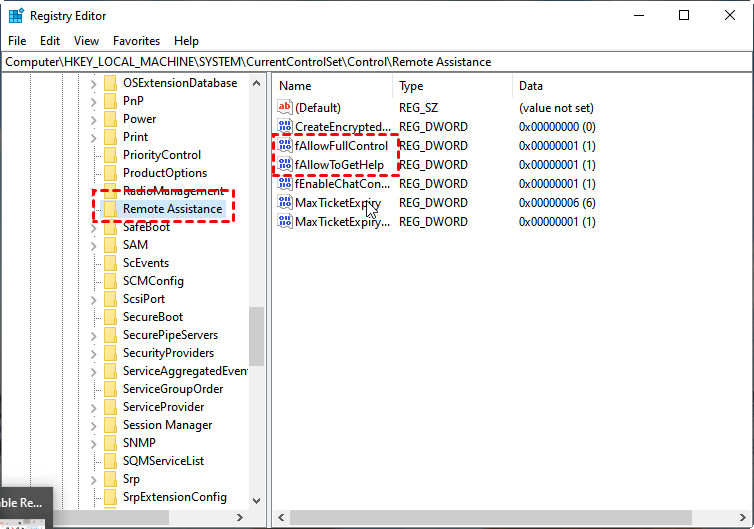Open the File menu
Viewport: 754px width, 529px height.
coord(17,41)
